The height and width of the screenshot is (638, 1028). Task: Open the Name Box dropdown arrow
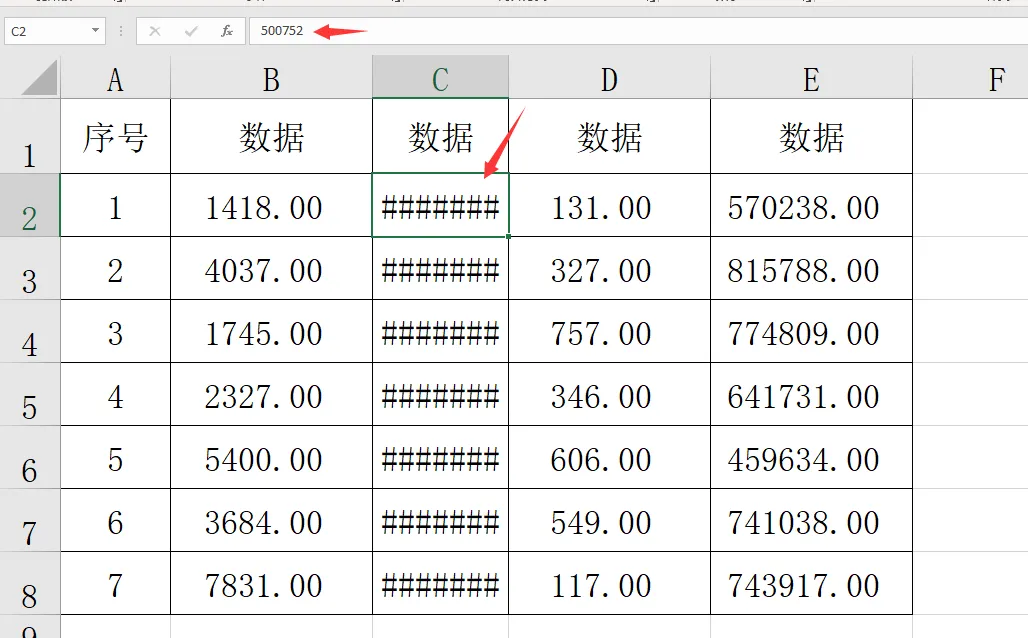coord(96,30)
